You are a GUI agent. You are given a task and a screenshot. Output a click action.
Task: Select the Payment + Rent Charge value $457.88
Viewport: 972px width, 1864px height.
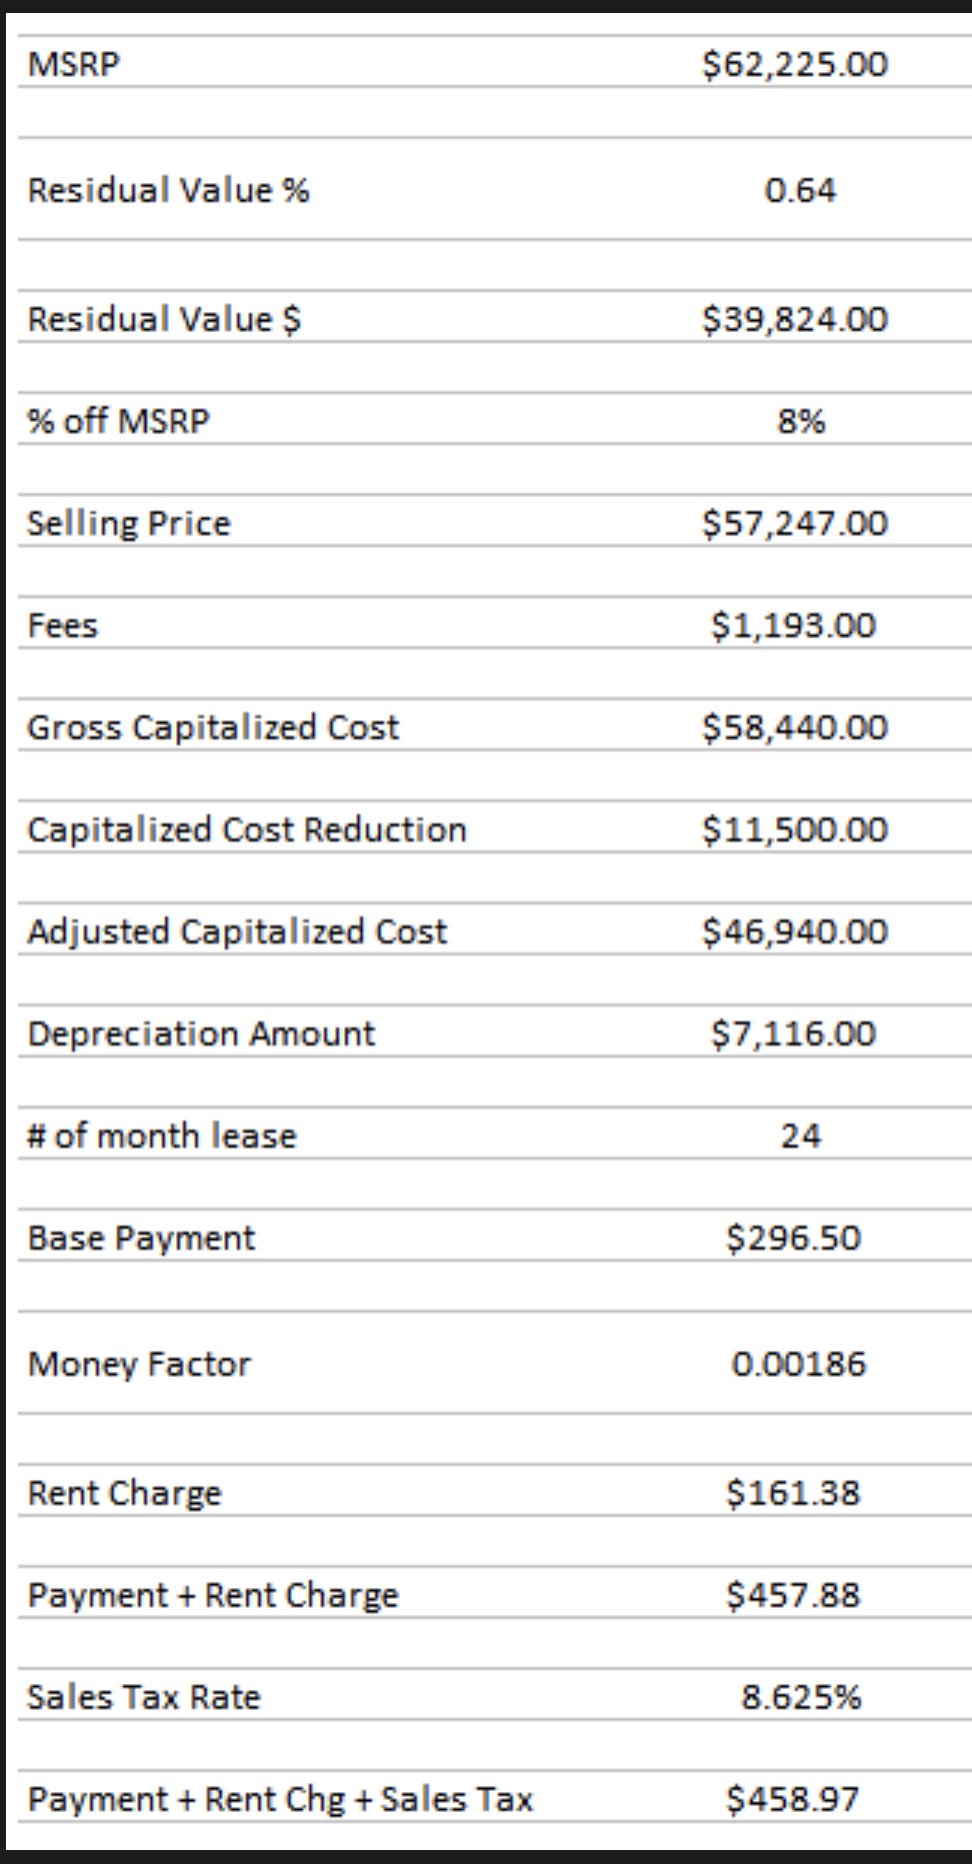794,1595
